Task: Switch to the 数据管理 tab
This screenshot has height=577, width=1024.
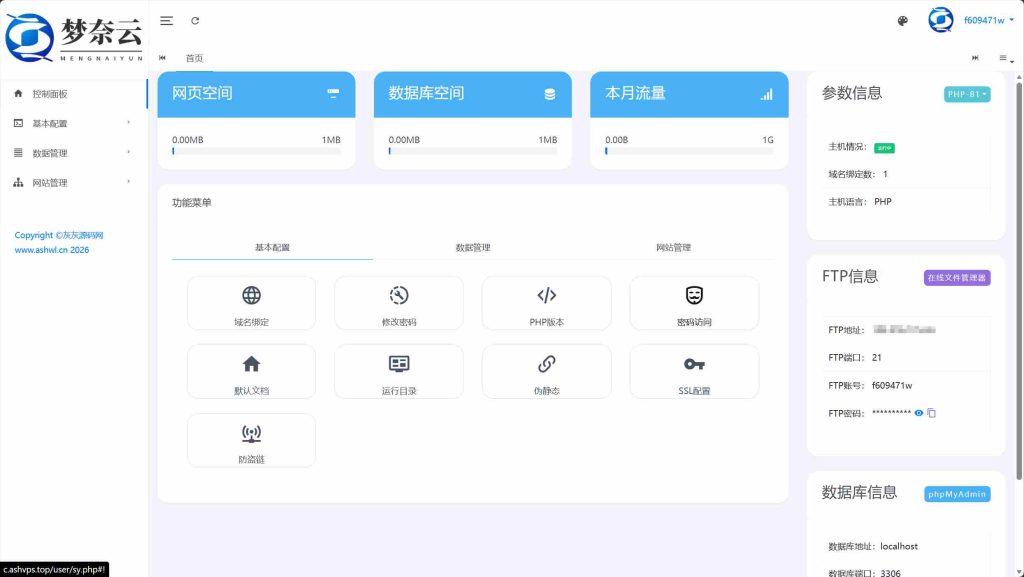Action: coord(473,247)
